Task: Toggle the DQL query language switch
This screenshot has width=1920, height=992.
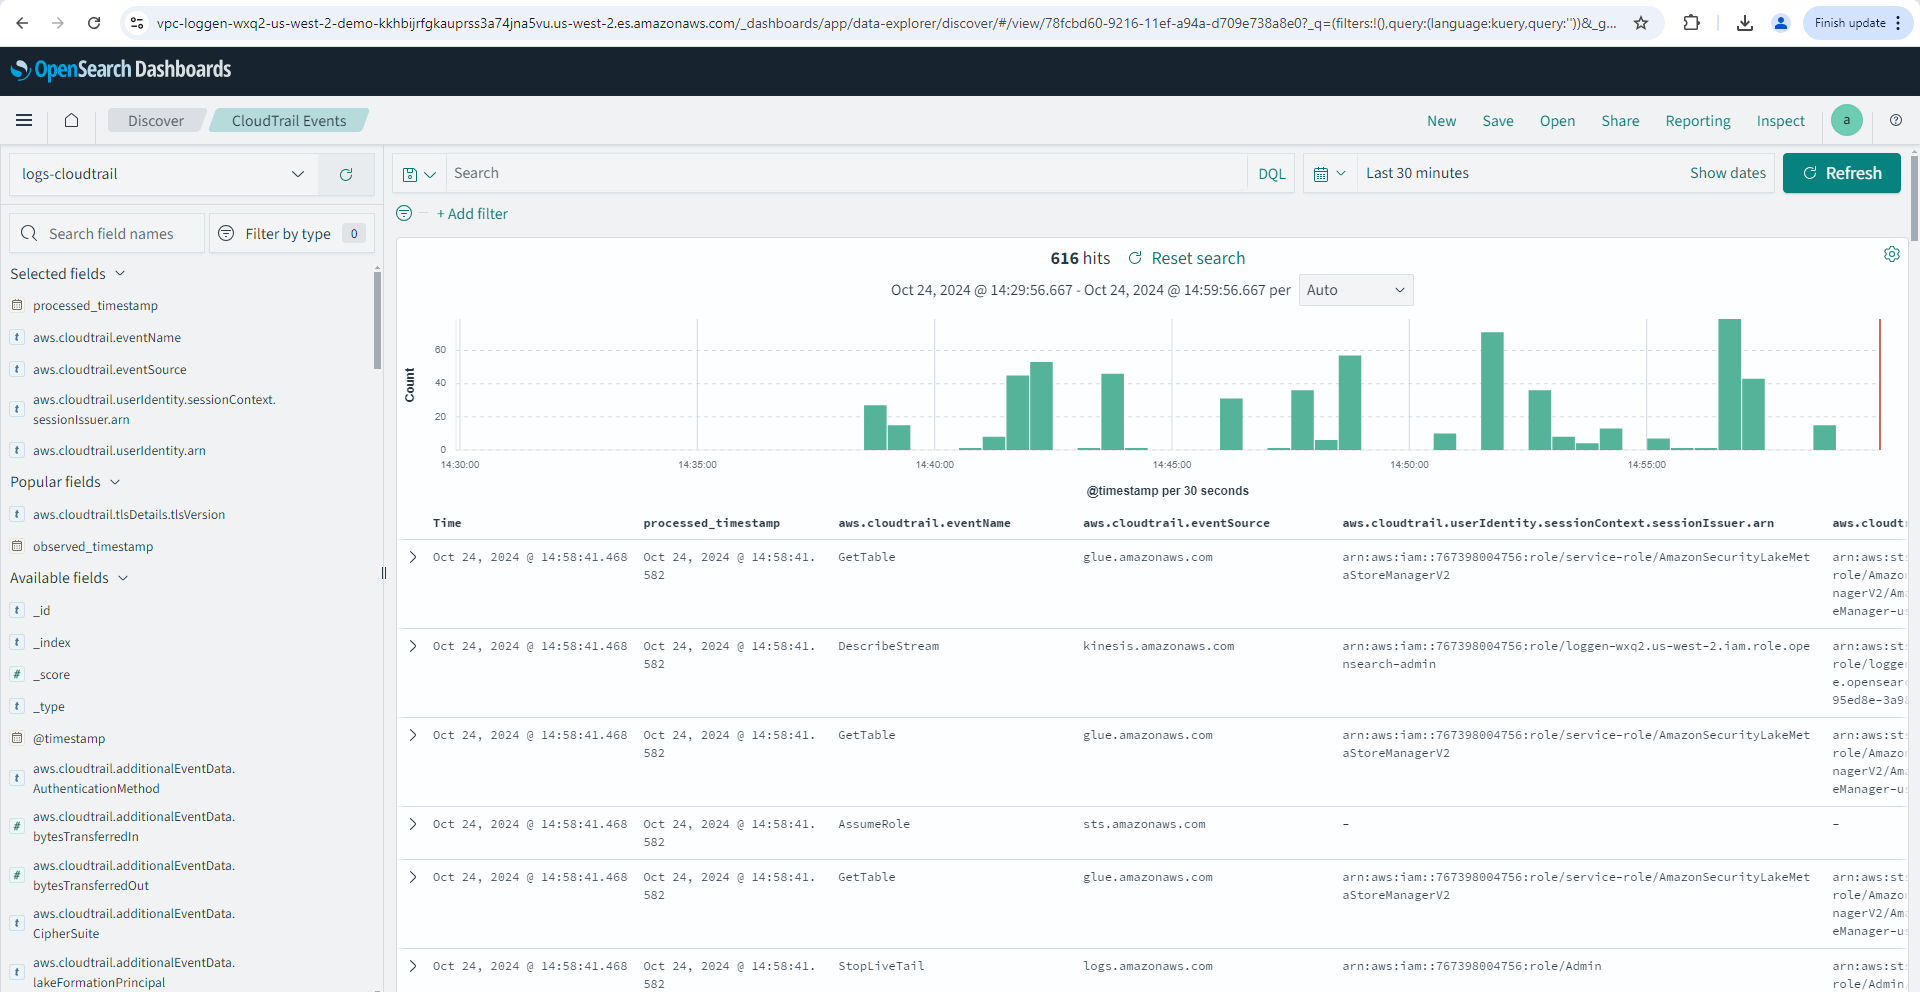Action: [1272, 174]
